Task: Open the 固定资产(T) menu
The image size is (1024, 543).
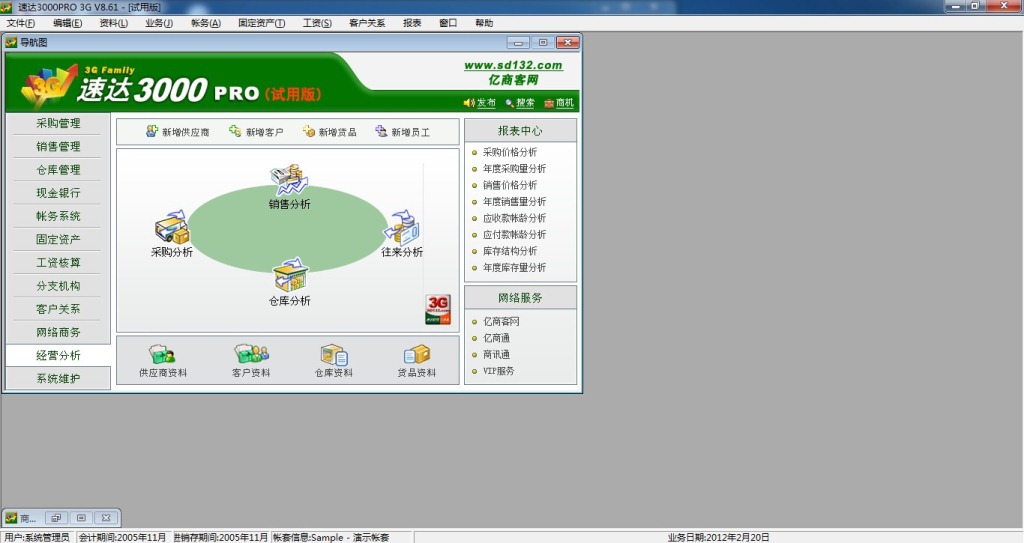Action: pyautogui.click(x=261, y=23)
